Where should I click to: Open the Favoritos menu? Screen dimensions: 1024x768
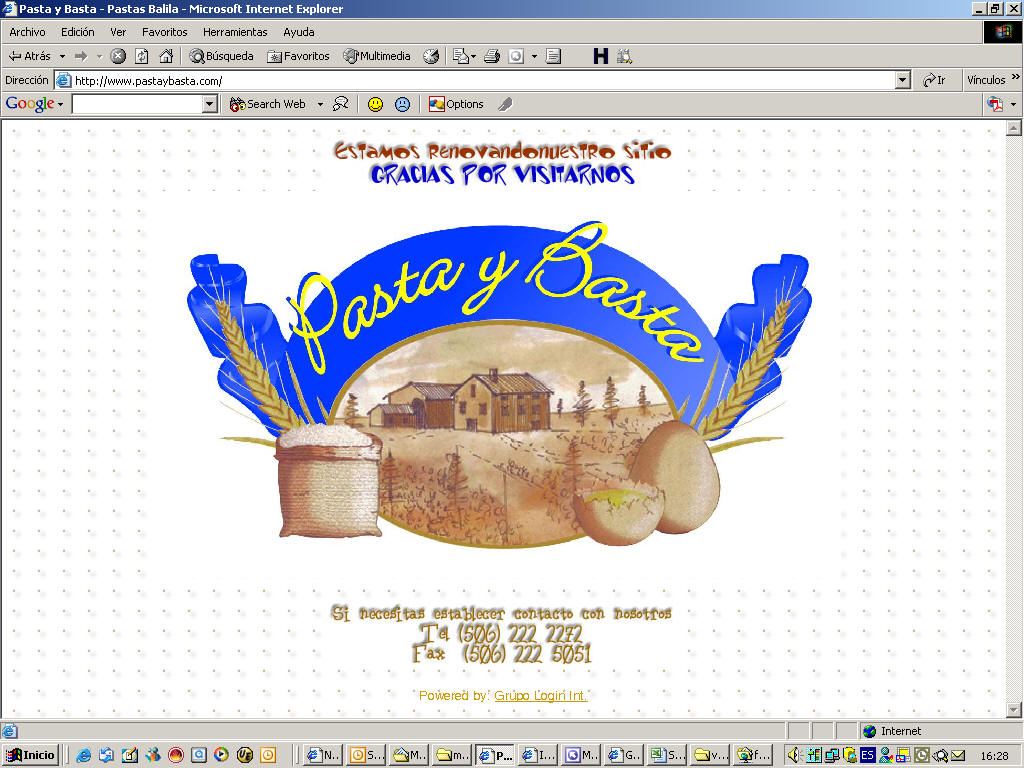click(x=165, y=32)
